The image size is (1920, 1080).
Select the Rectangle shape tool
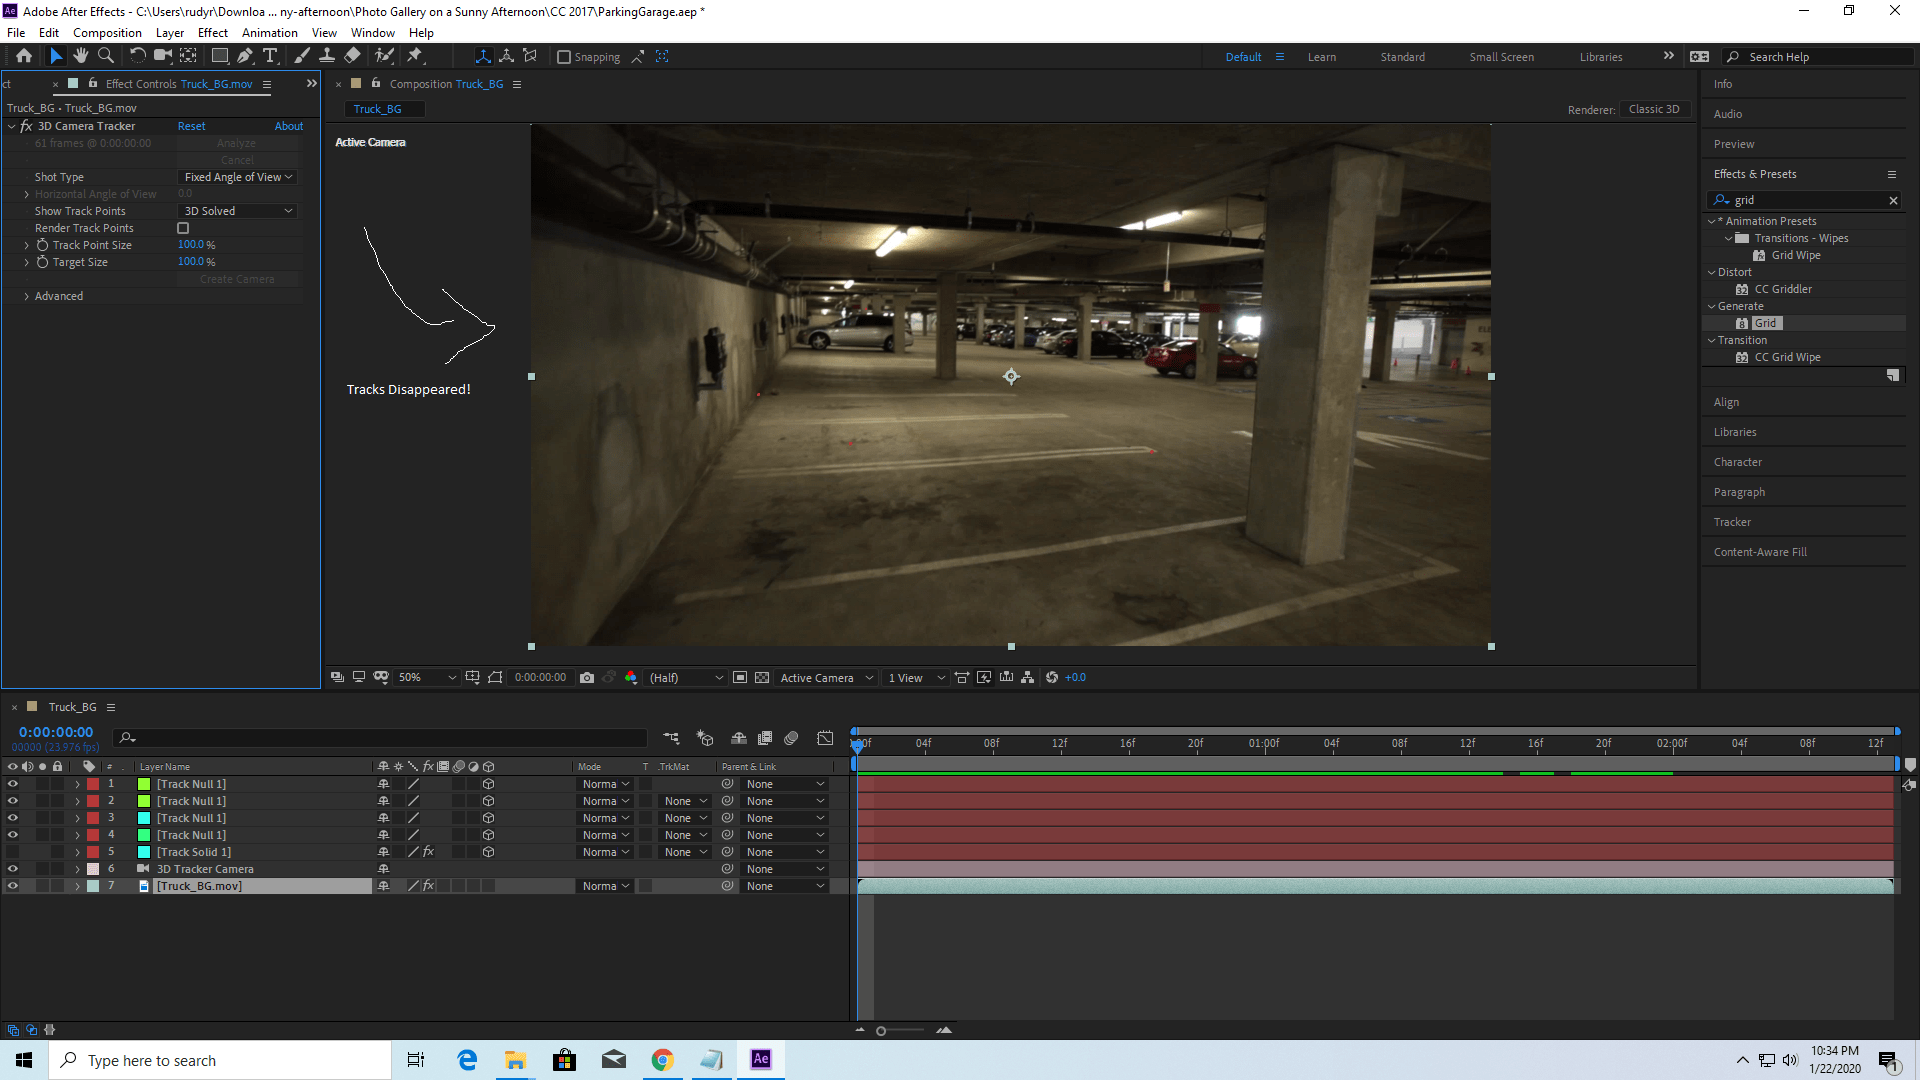(x=219, y=56)
